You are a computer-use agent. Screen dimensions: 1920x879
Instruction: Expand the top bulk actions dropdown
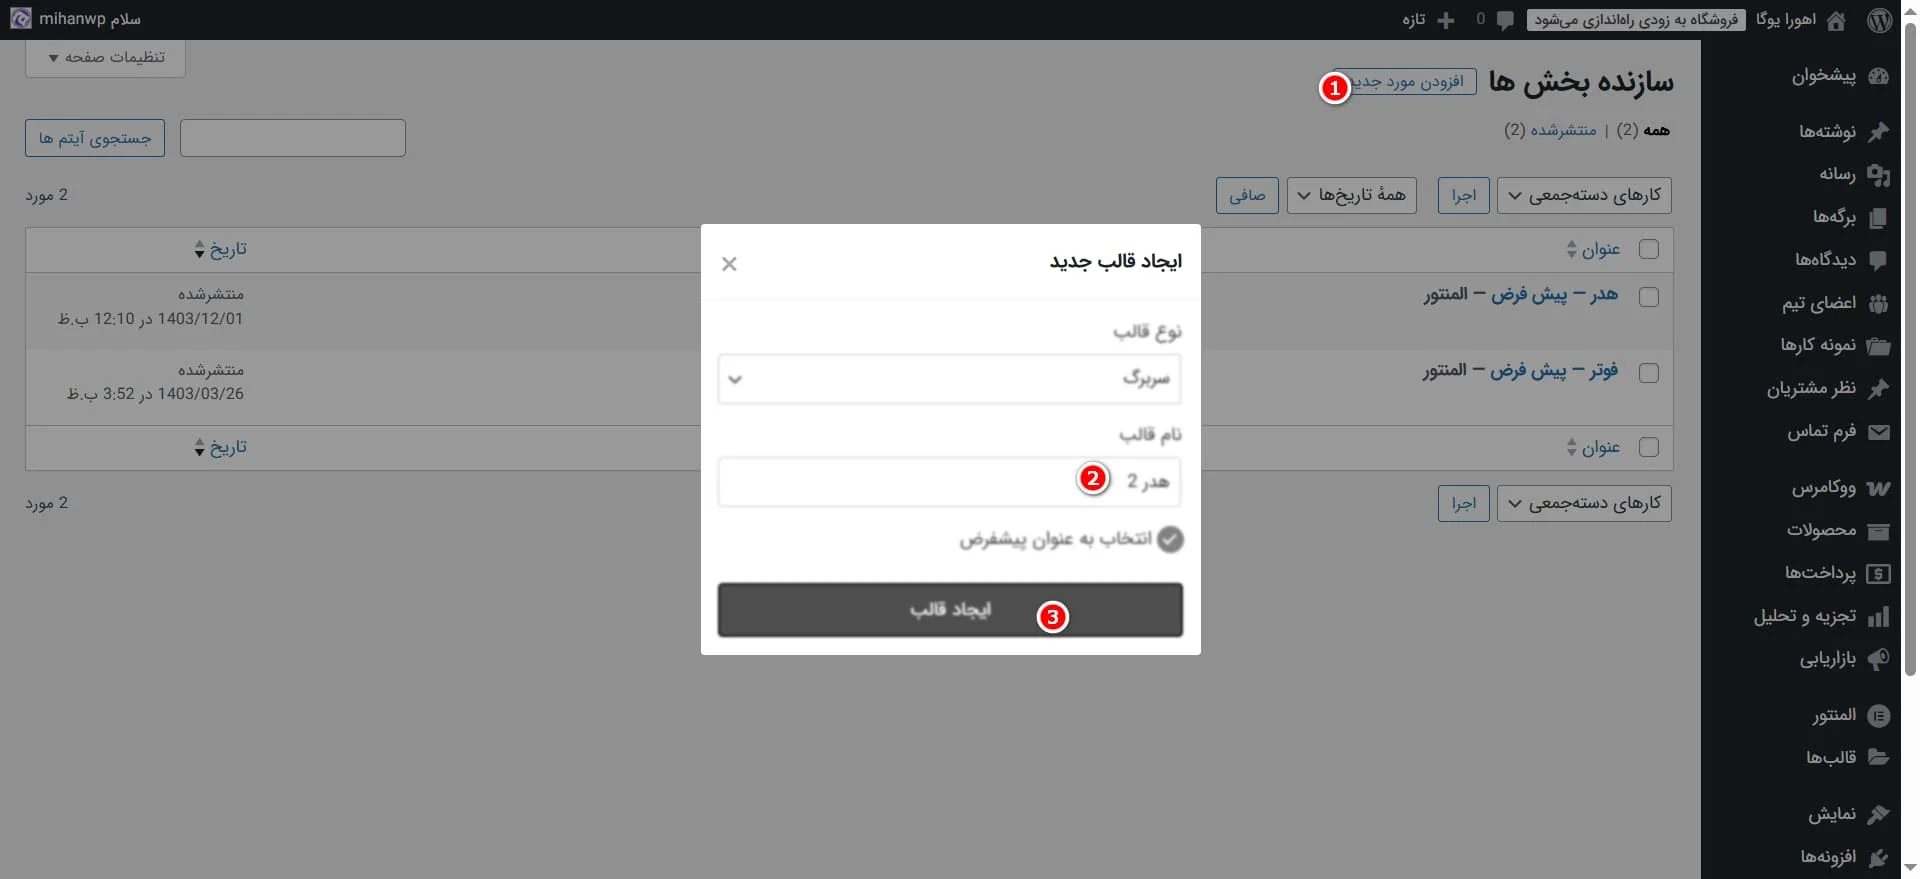tap(1584, 195)
